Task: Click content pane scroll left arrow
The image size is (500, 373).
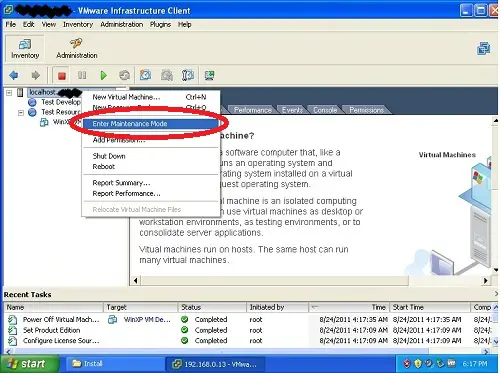Action: 135,281
